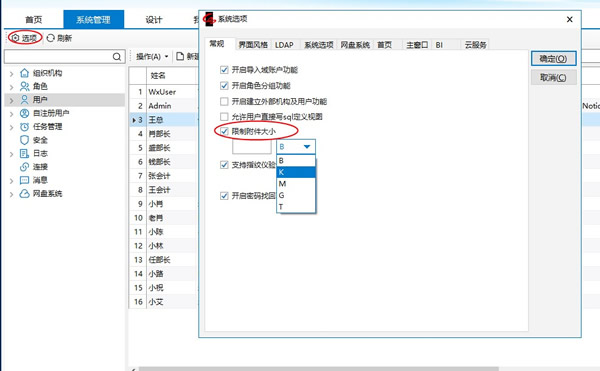Click the 消息 message icon
Viewport: 600px width, 371px height.
[x=24, y=180]
